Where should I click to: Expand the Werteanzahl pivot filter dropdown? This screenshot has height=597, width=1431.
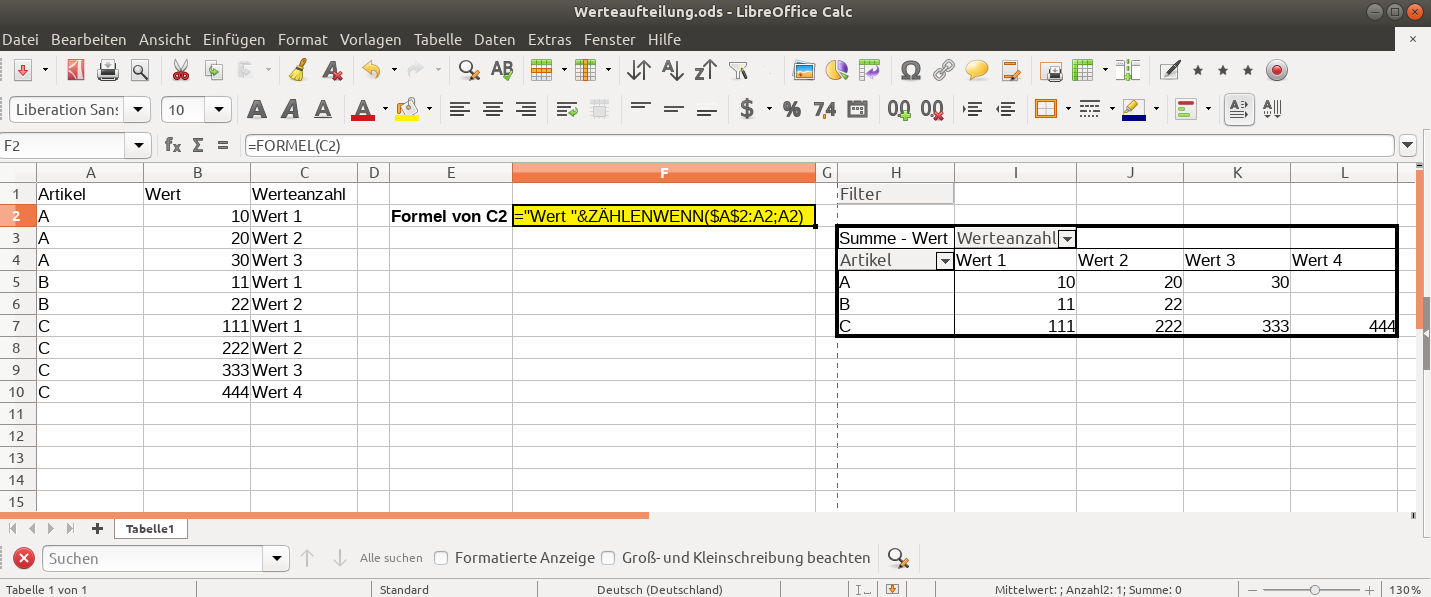(1067, 238)
